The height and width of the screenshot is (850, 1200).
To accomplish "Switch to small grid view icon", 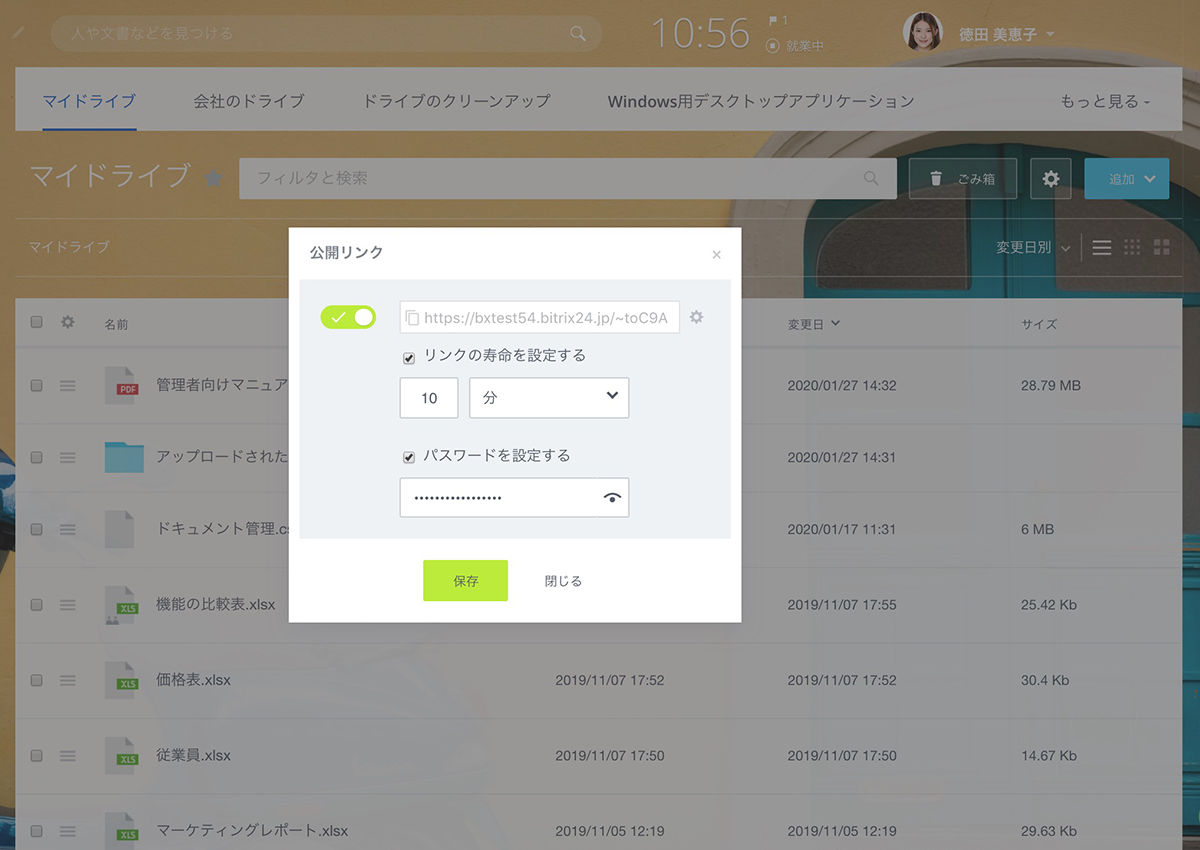I will [x=1132, y=247].
